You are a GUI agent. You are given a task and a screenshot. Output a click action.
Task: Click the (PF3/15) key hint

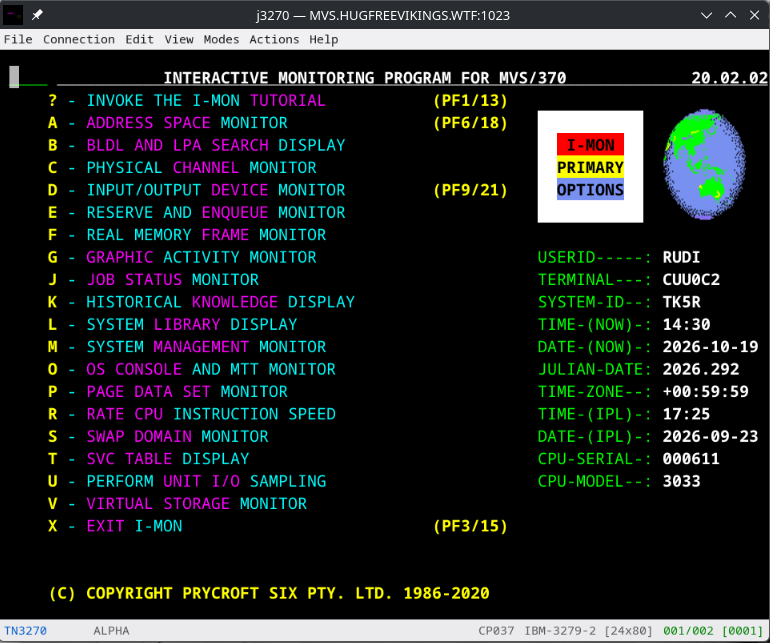click(x=470, y=526)
